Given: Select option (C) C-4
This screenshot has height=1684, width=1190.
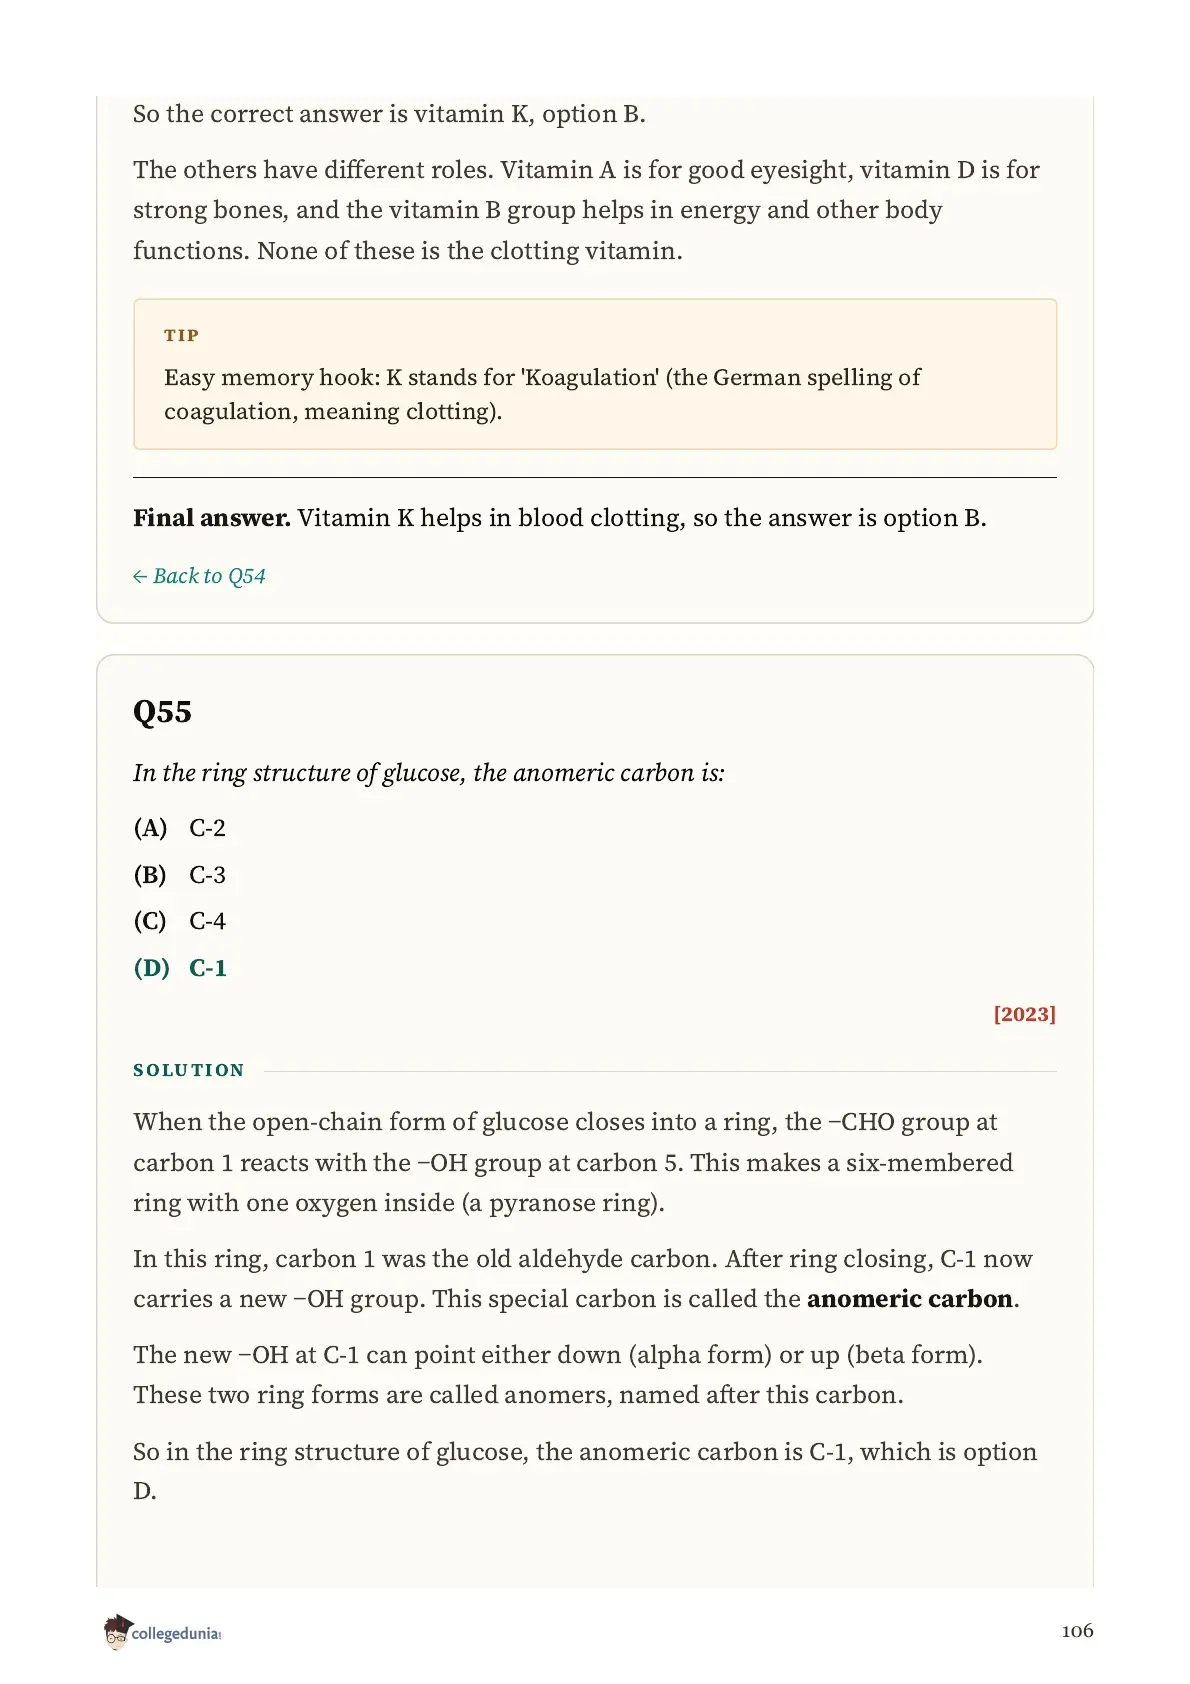Looking at the screenshot, I should coord(180,921).
